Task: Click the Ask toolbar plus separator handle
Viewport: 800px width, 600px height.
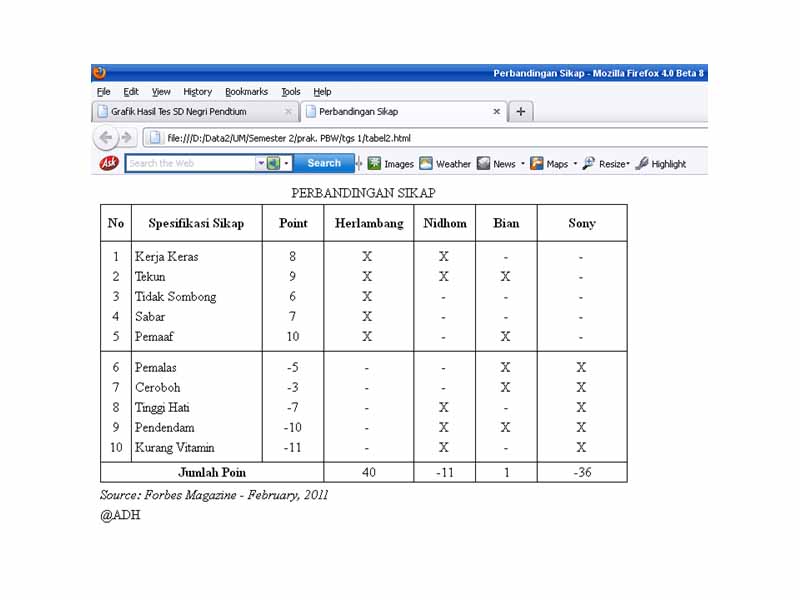Action: 359,163
